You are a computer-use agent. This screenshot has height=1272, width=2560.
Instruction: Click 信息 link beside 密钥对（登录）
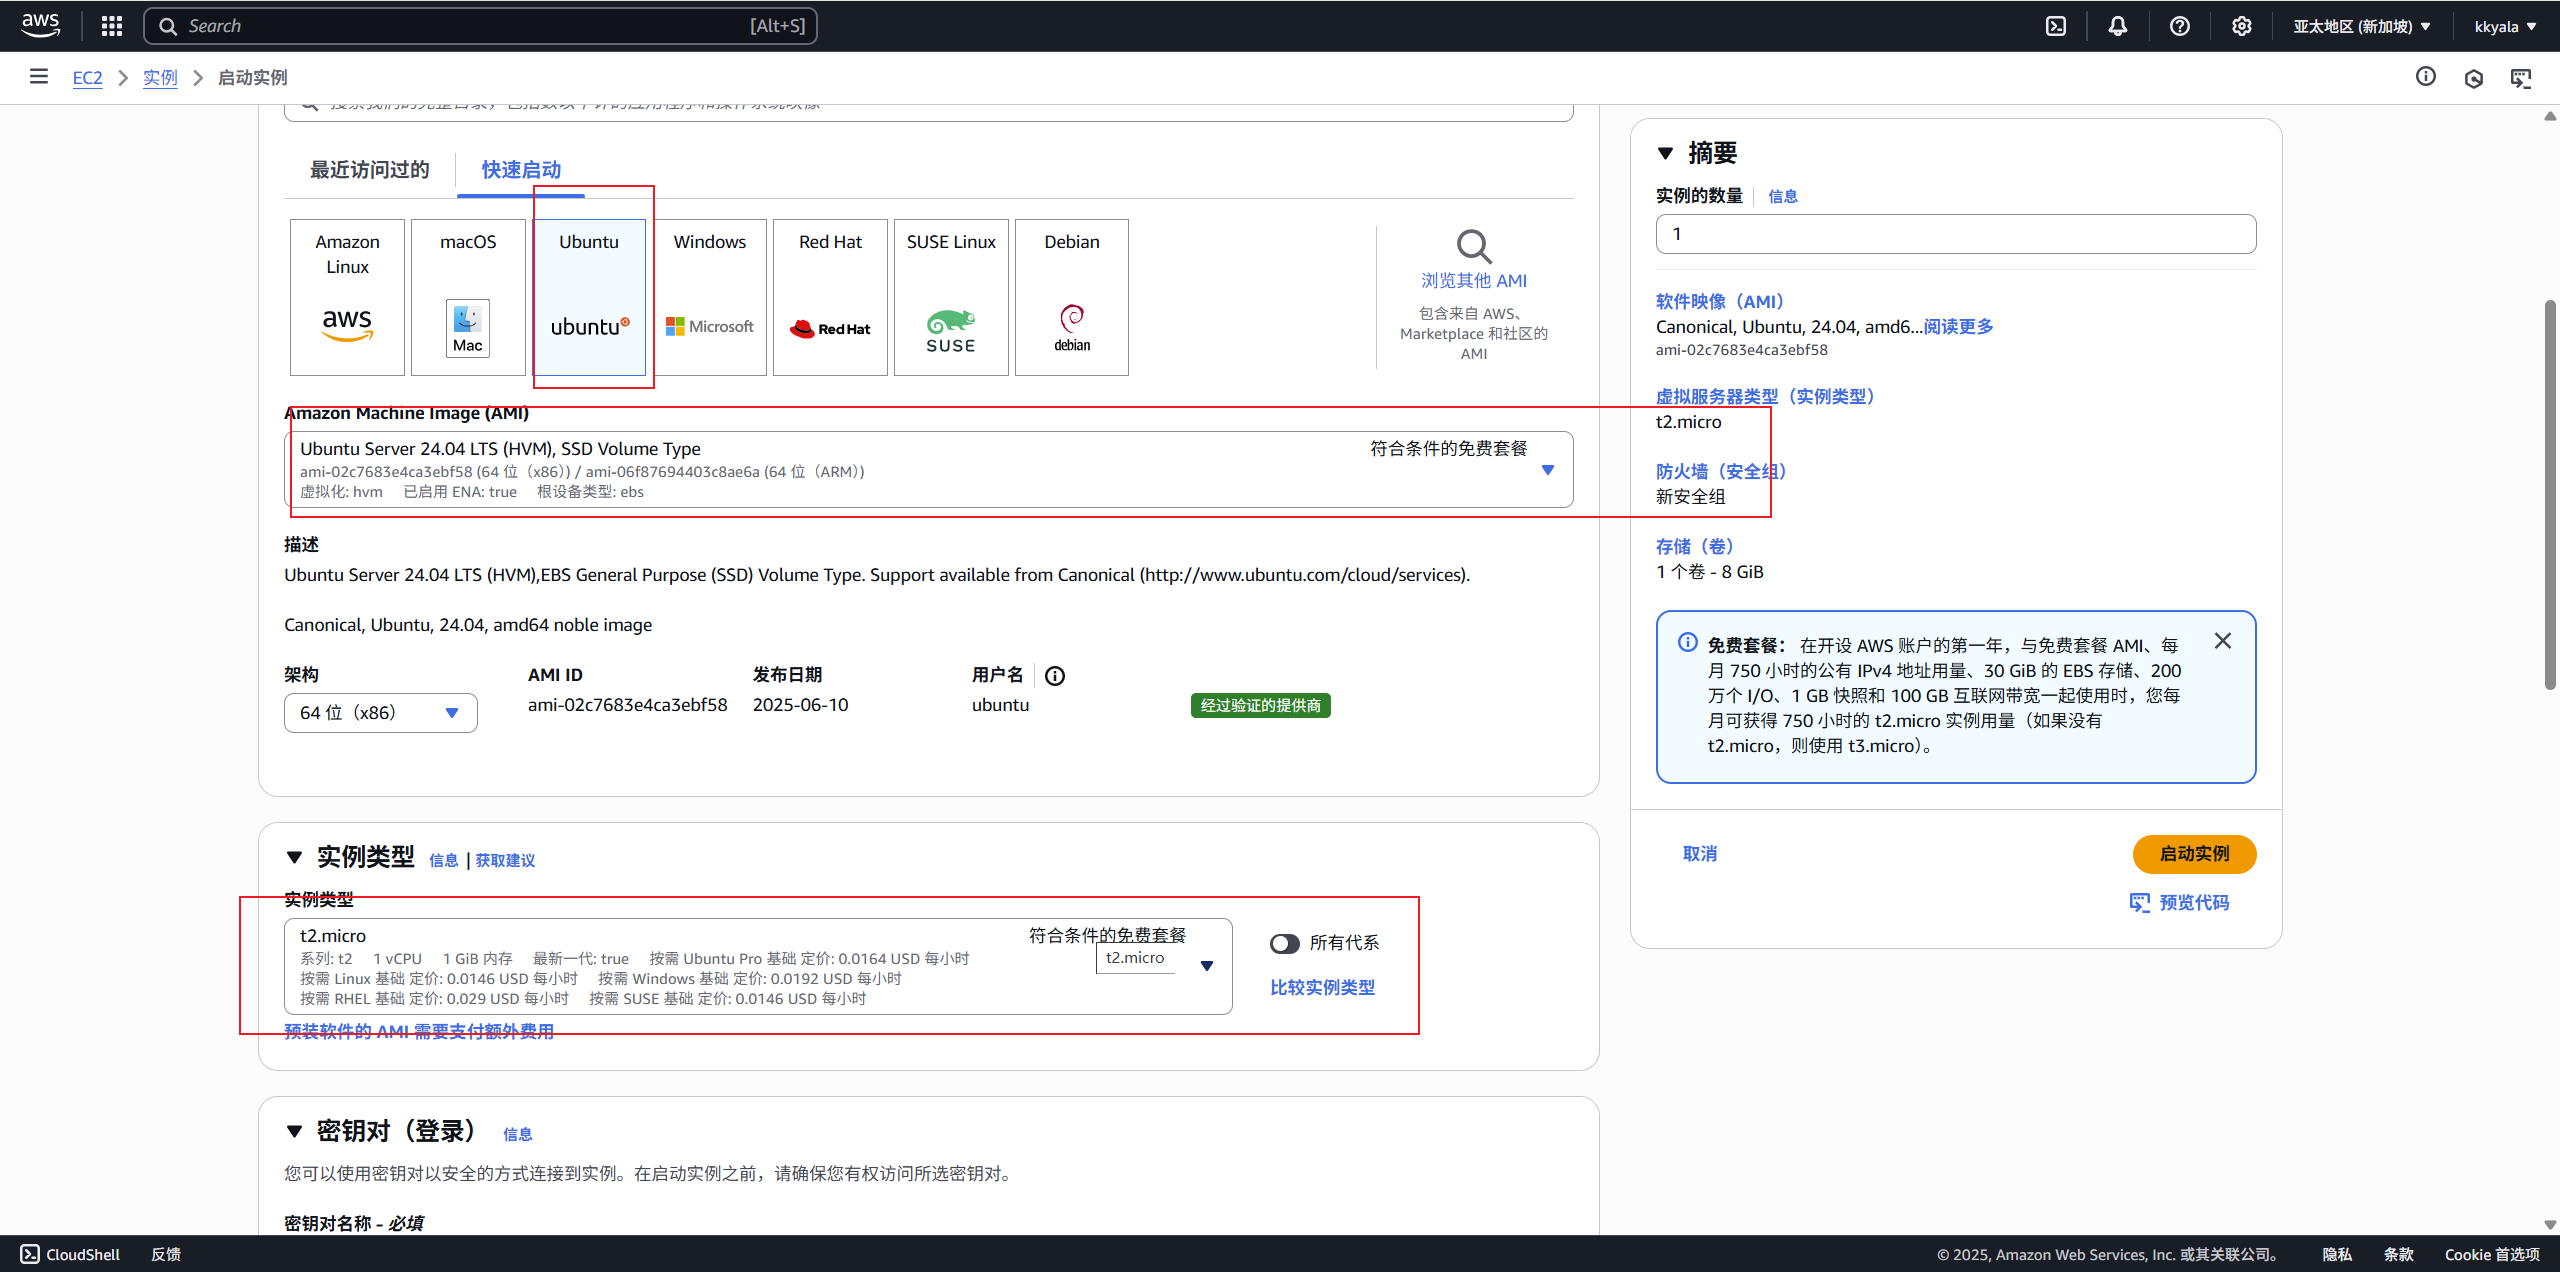point(518,1135)
